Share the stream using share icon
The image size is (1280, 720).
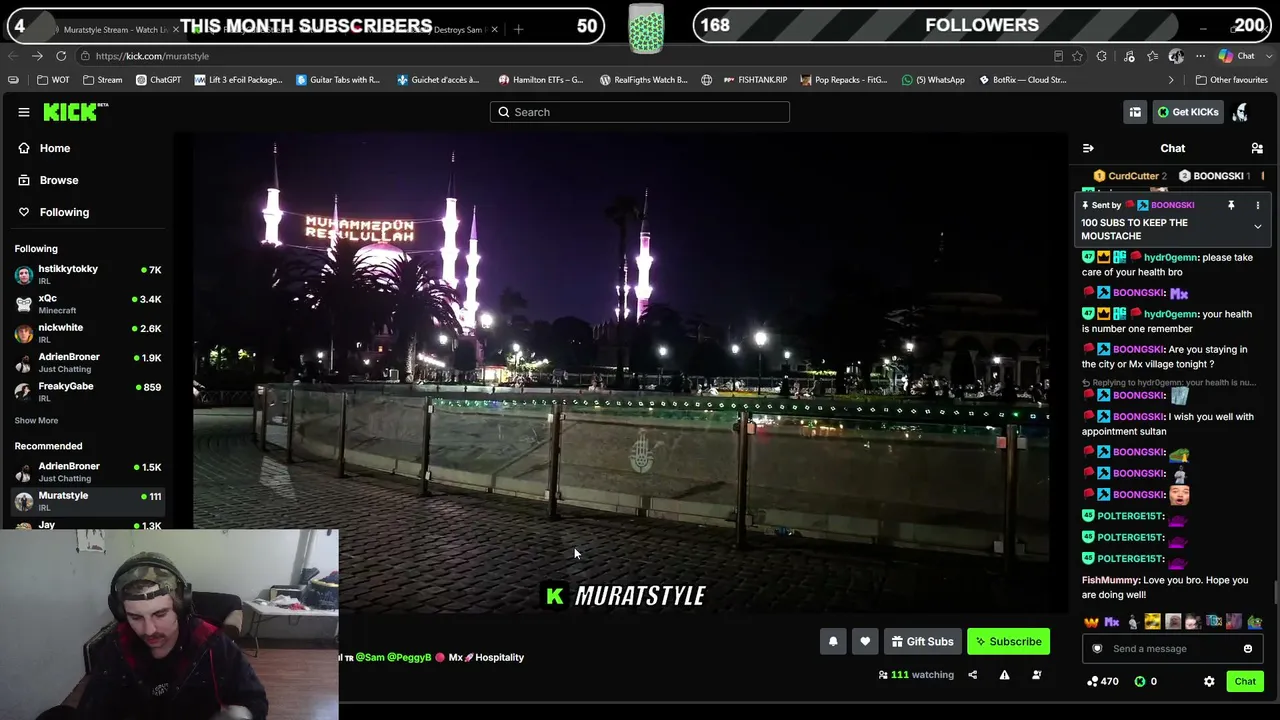[x=972, y=675]
